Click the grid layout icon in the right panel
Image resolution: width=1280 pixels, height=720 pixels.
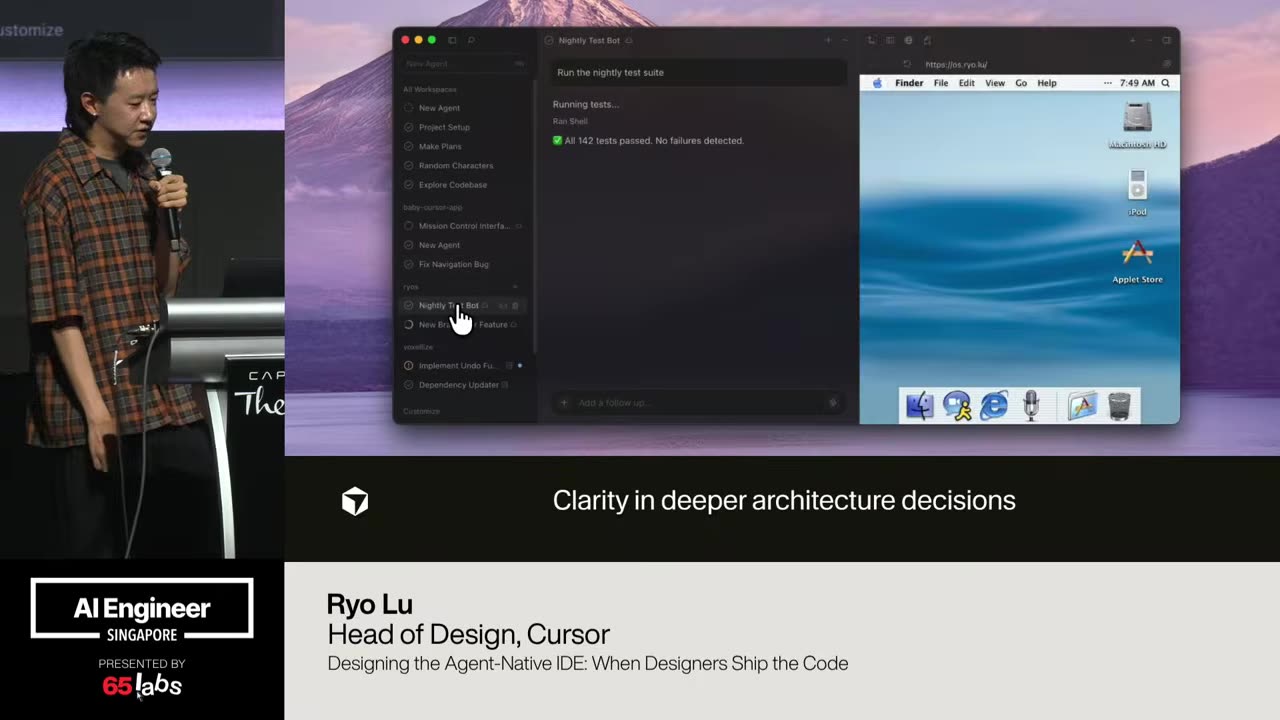click(890, 40)
